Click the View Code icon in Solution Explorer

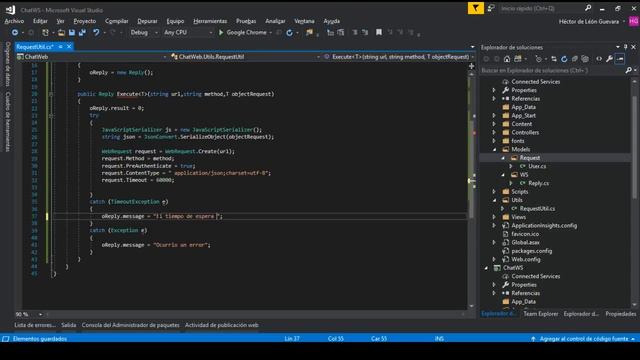pyautogui.click(x=599, y=59)
